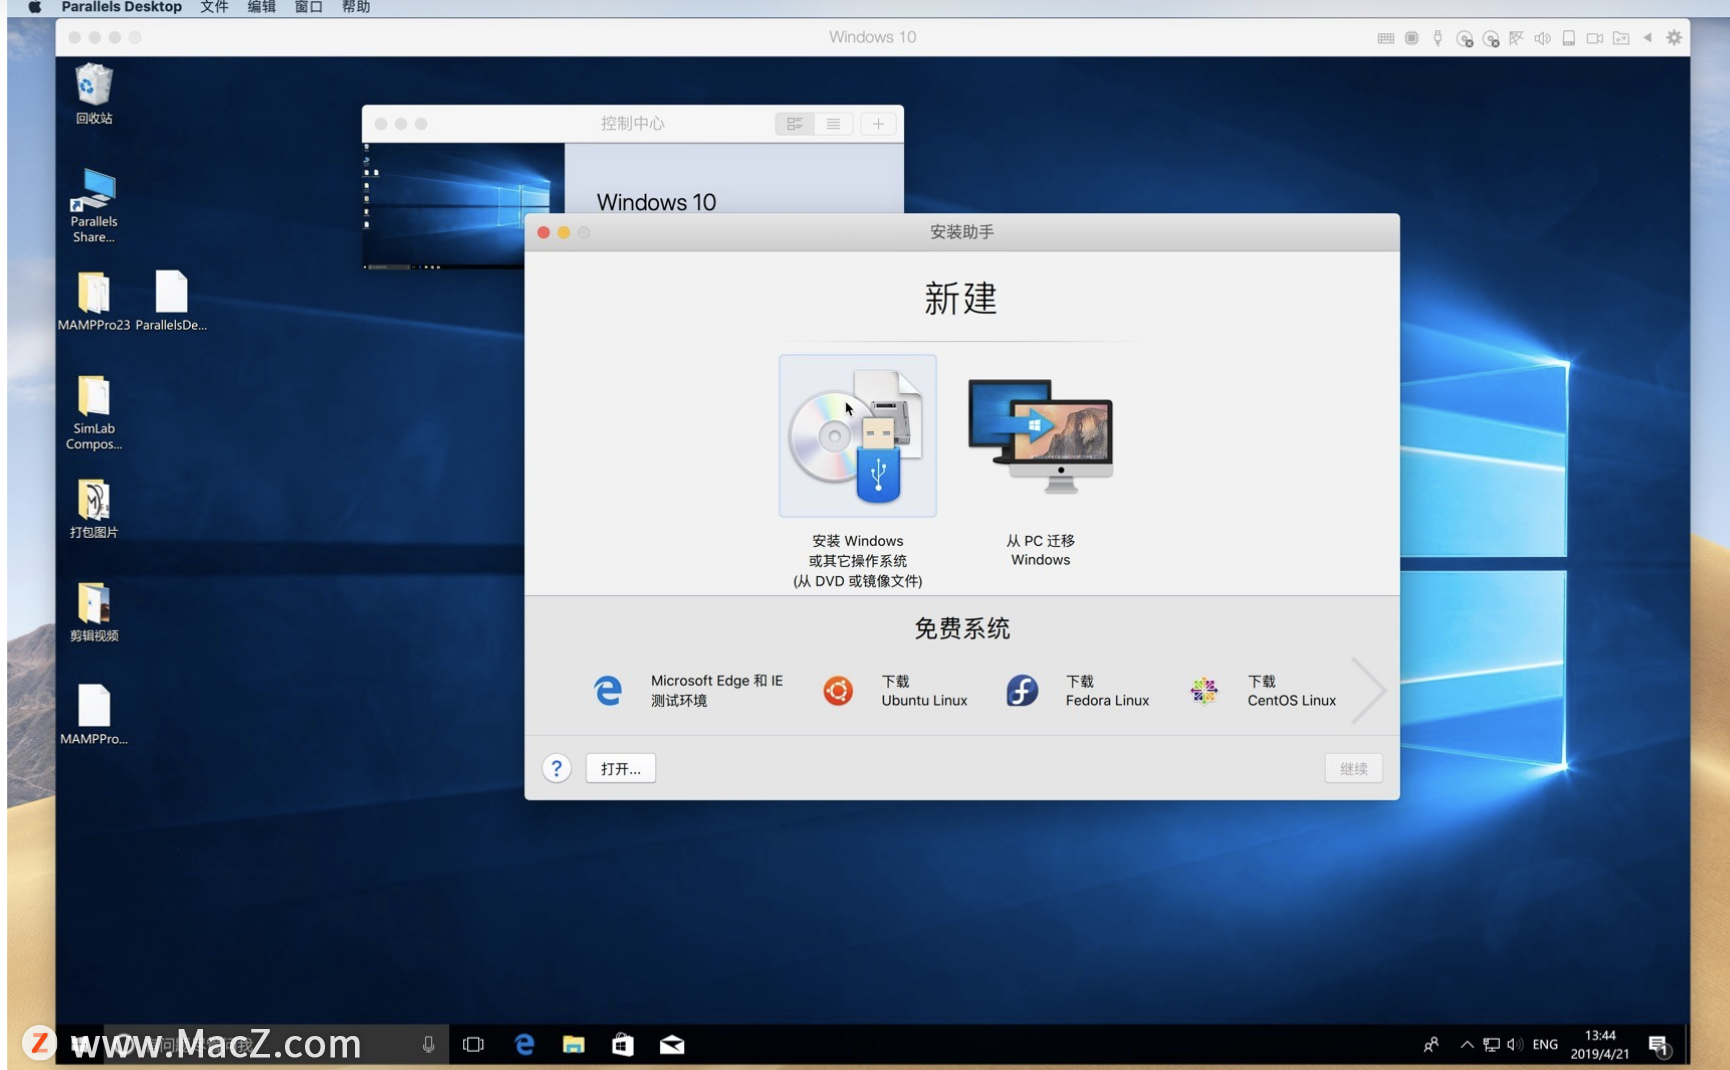
Task: Click the 继续 button
Action: click(1353, 768)
